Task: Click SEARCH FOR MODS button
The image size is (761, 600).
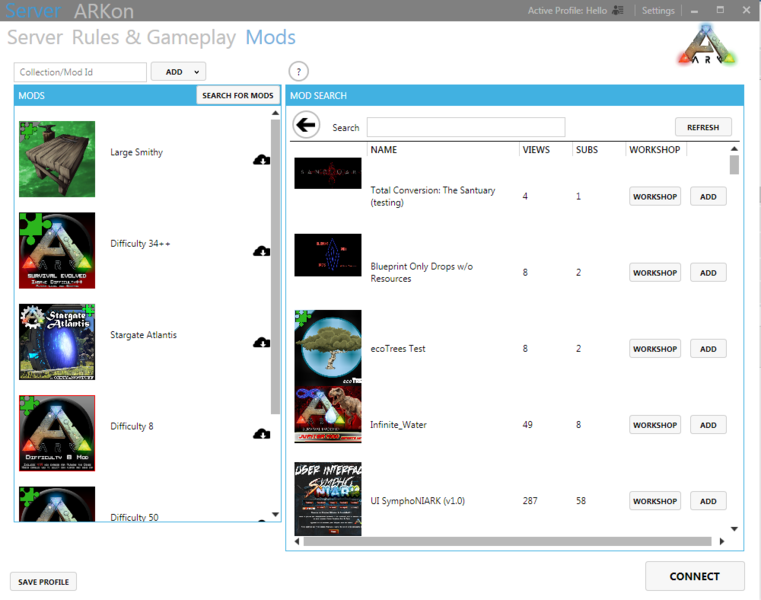Action: coord(238,95)
